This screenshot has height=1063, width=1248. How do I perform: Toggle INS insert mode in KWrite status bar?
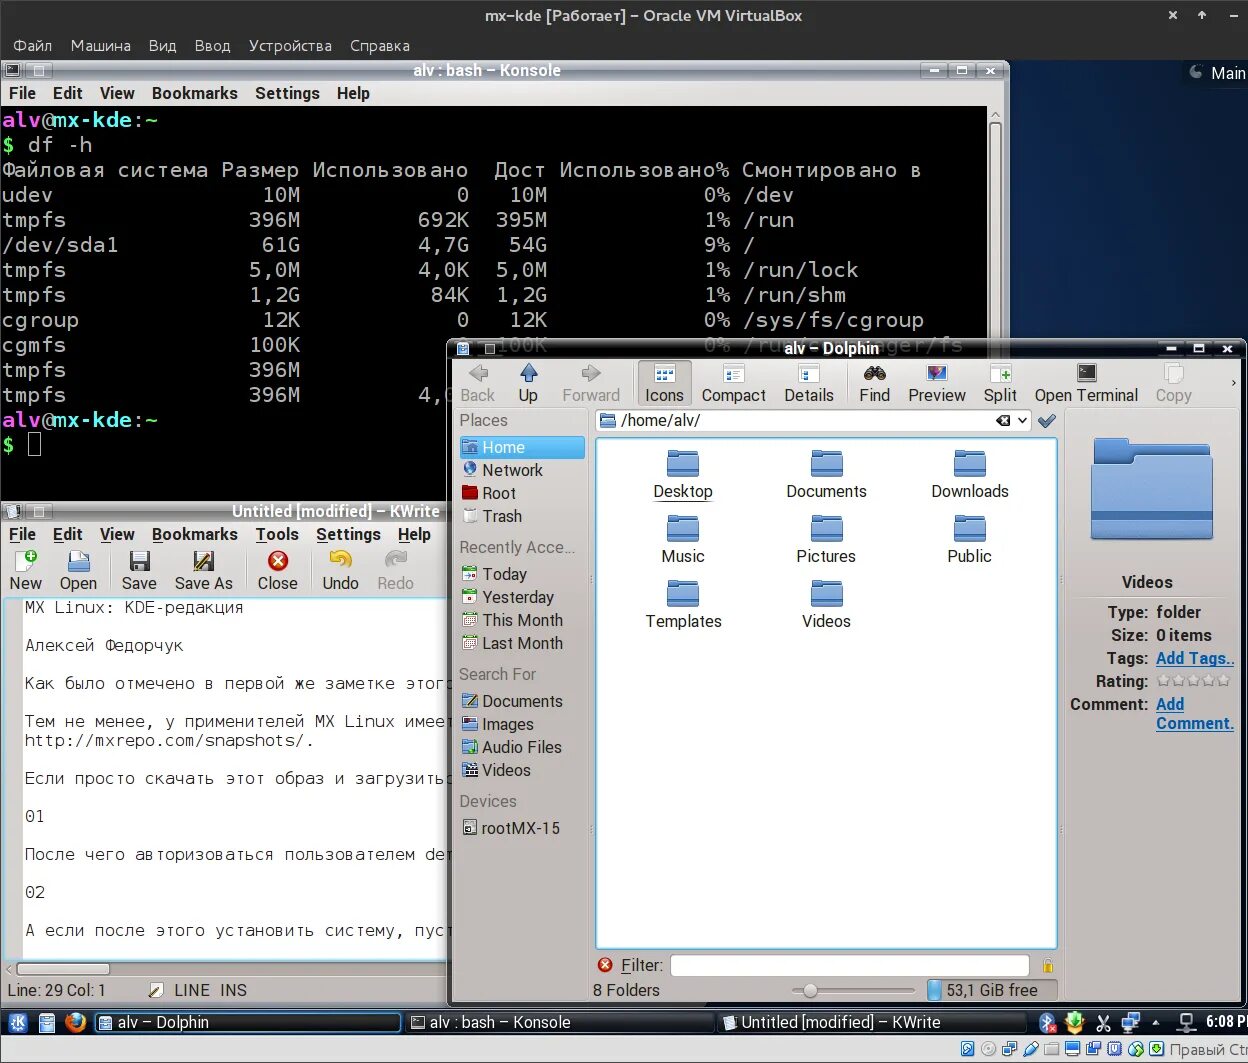coord(233,990)
